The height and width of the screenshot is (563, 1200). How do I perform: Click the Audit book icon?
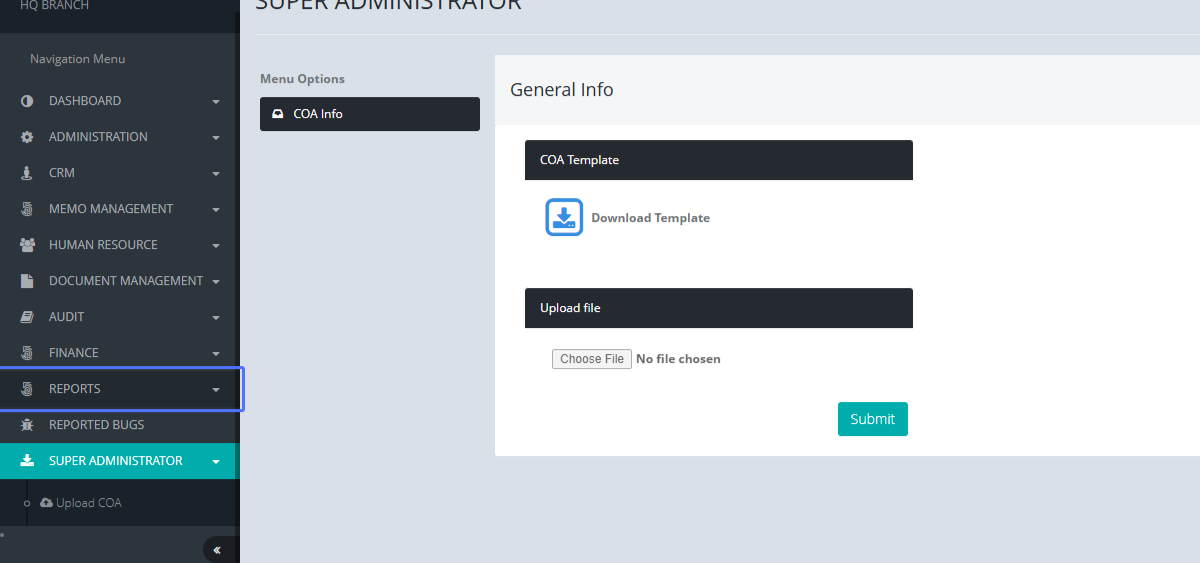[x=27, y=317]
